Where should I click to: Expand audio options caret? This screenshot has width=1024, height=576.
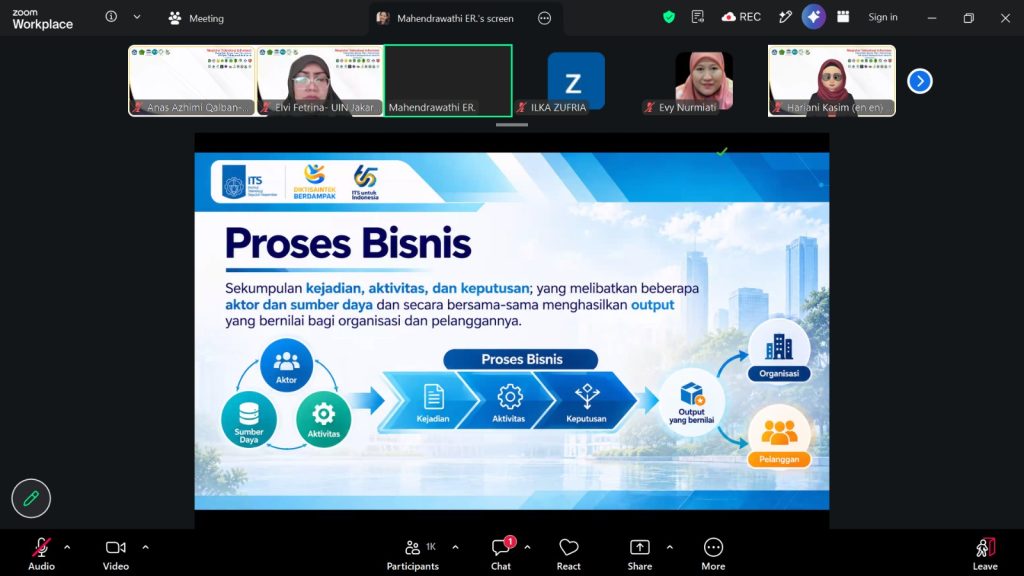pyautogui.click(x=67, y=547)
